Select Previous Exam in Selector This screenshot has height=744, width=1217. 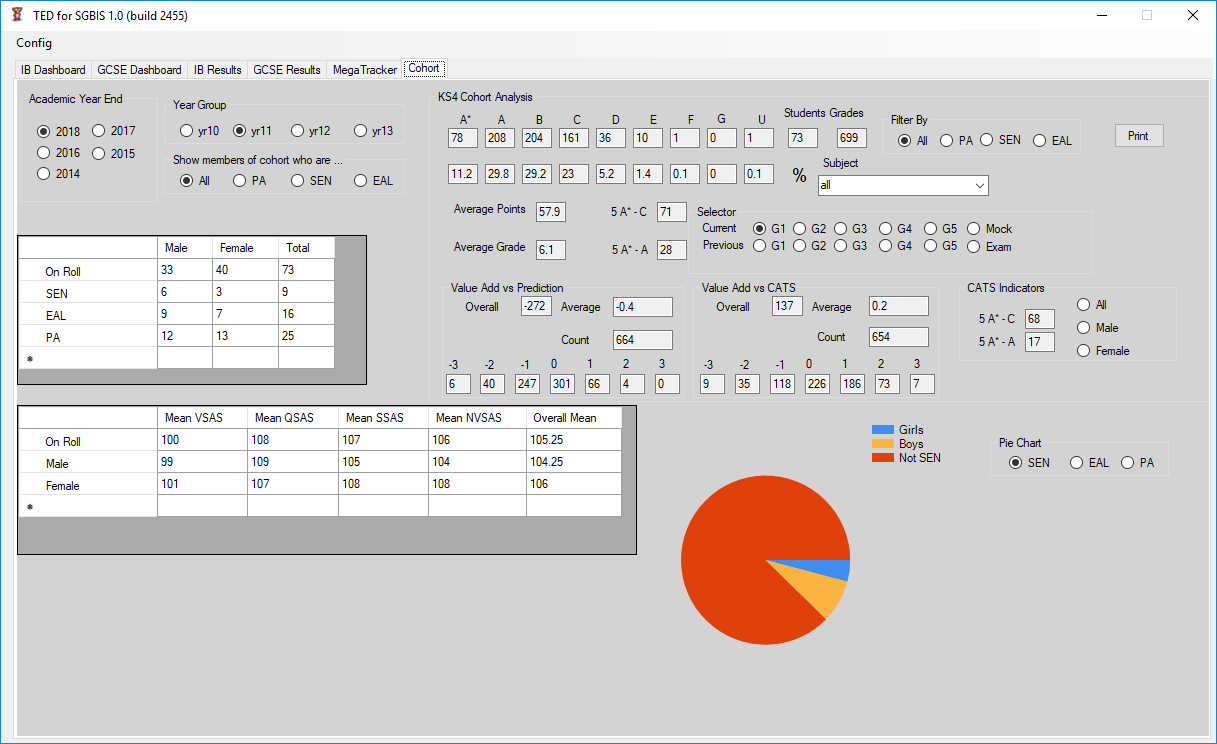pos(989,246)
